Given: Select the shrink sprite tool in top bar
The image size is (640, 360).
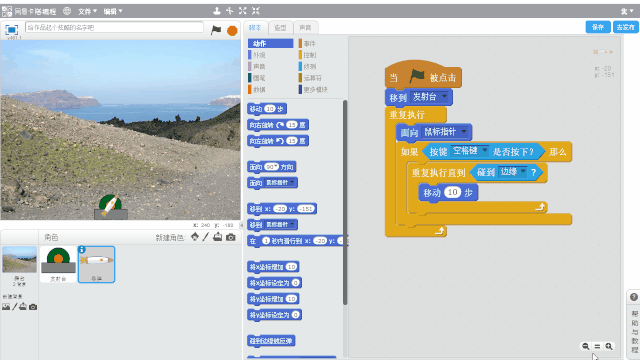Looking at the screenshot, I should click(256, 11).
